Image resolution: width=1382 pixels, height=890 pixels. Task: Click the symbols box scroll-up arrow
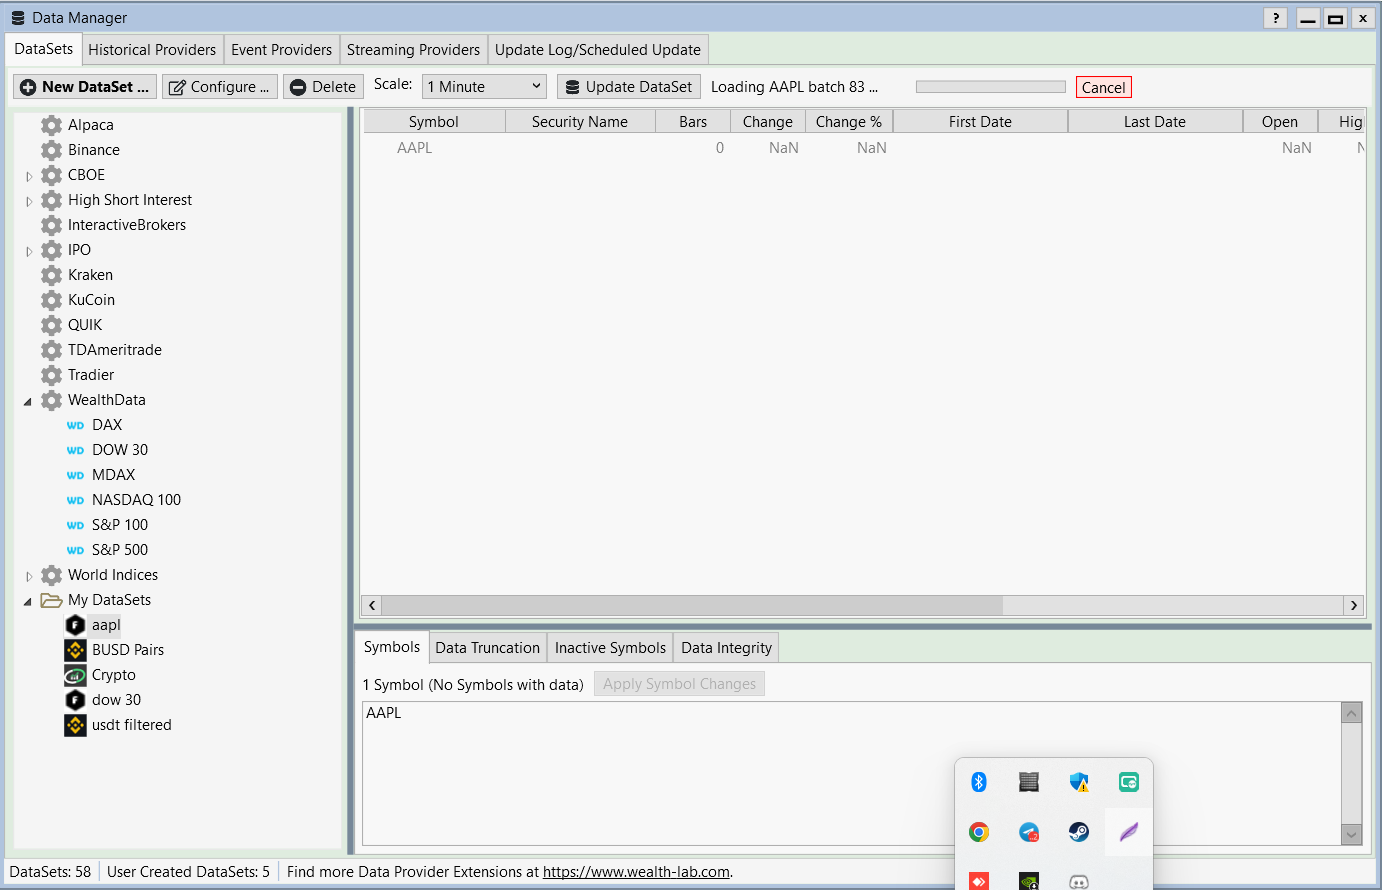[x=1352, y=713]
